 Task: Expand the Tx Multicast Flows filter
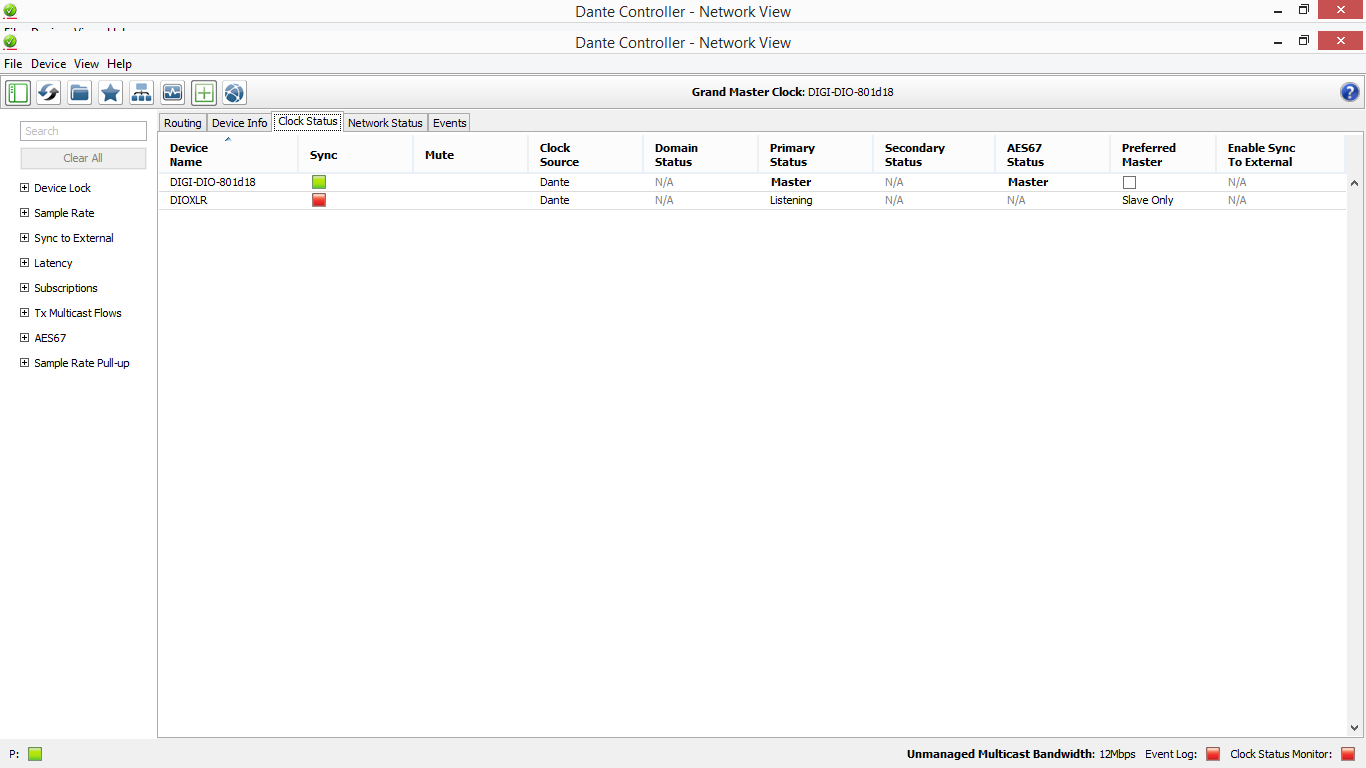pyautogui.click(x=25, y=313)
